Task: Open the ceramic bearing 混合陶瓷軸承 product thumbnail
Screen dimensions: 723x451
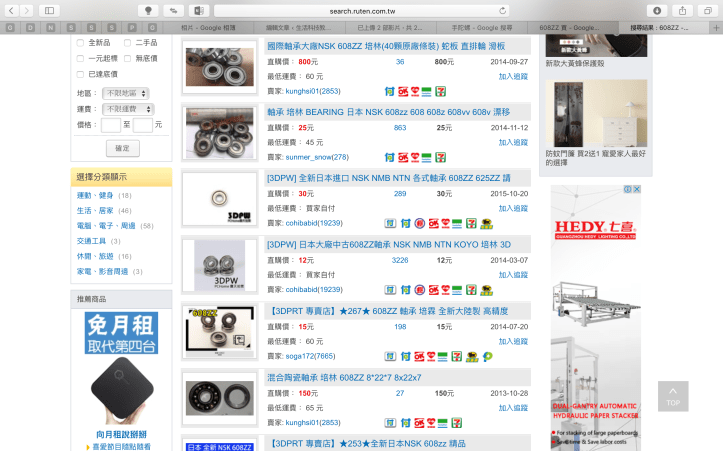Action: [x=219, y=392]
